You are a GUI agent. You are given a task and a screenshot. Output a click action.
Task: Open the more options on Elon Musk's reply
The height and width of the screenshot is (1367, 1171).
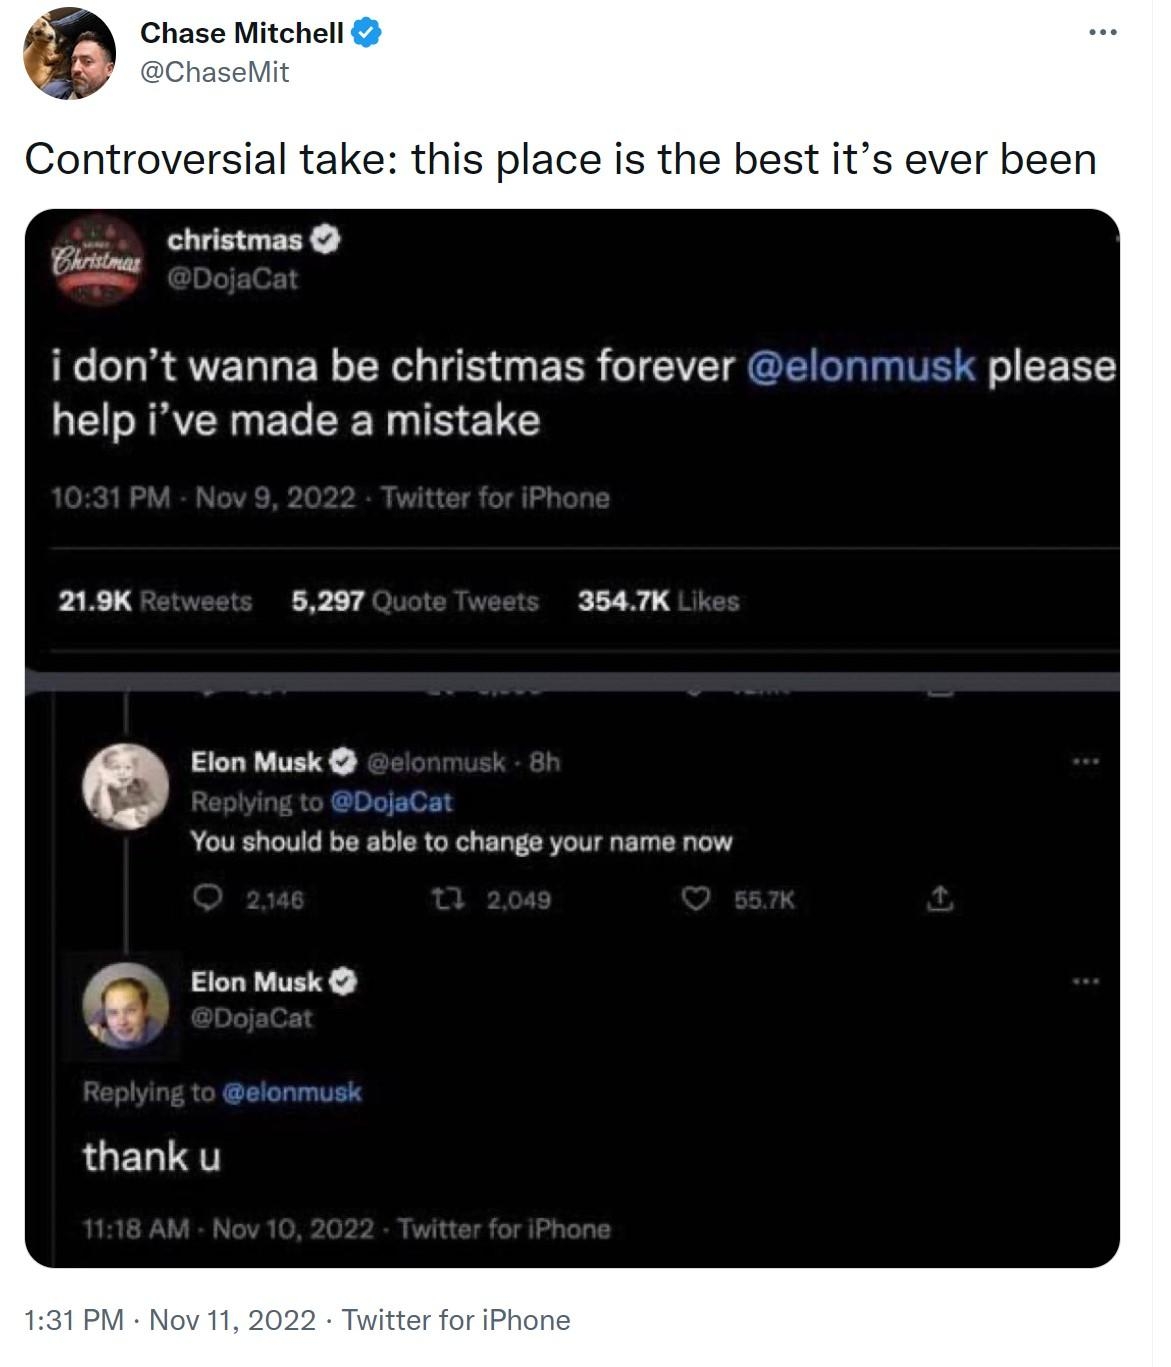pyautogui.click(x=1084, y=763)
